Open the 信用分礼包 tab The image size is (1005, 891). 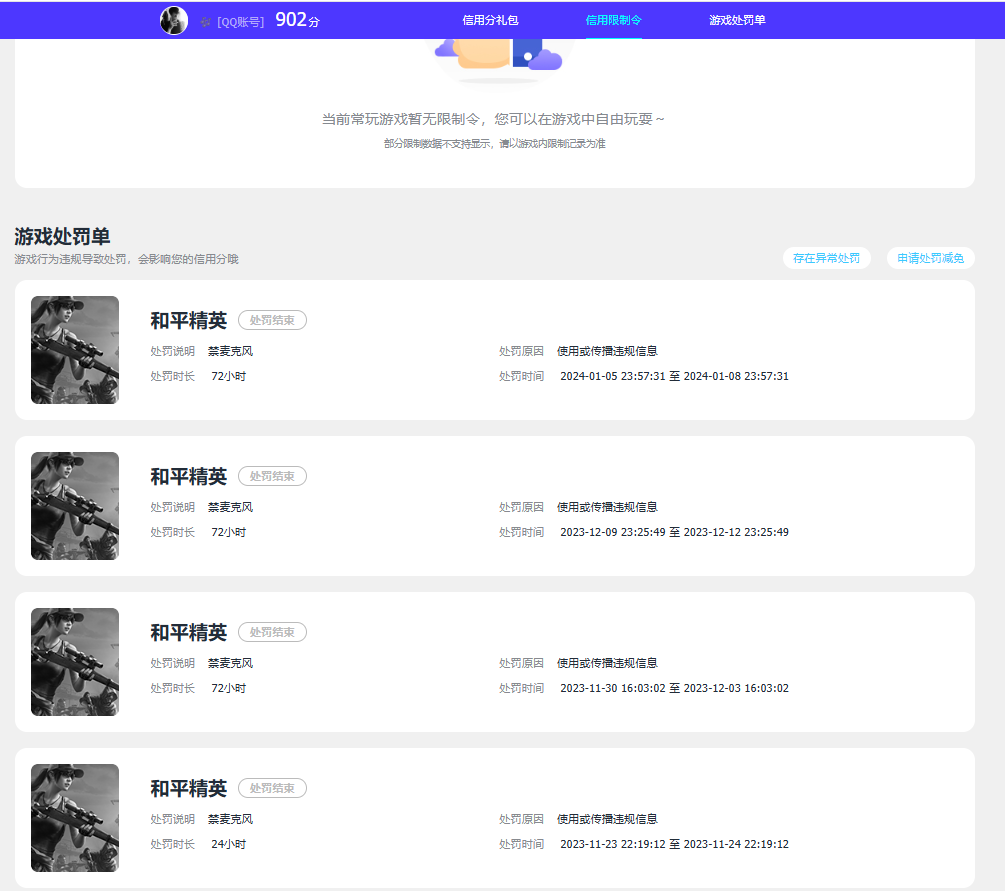tap(490, 20)
